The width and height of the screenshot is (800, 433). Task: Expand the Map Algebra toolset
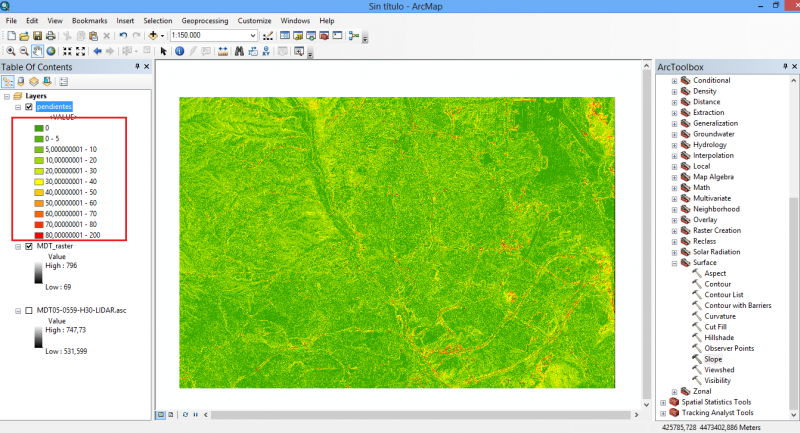coord(674,178)
